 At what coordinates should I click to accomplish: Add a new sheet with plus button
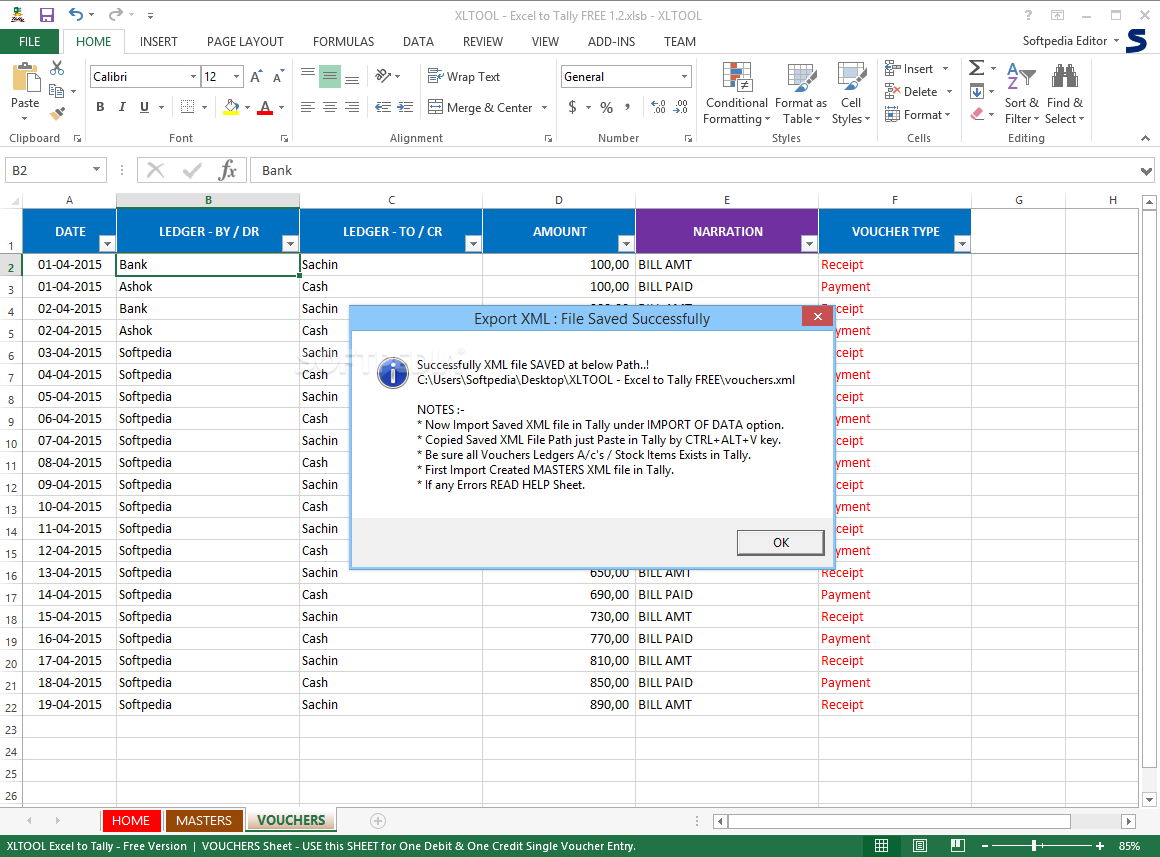tap(377, 821)
